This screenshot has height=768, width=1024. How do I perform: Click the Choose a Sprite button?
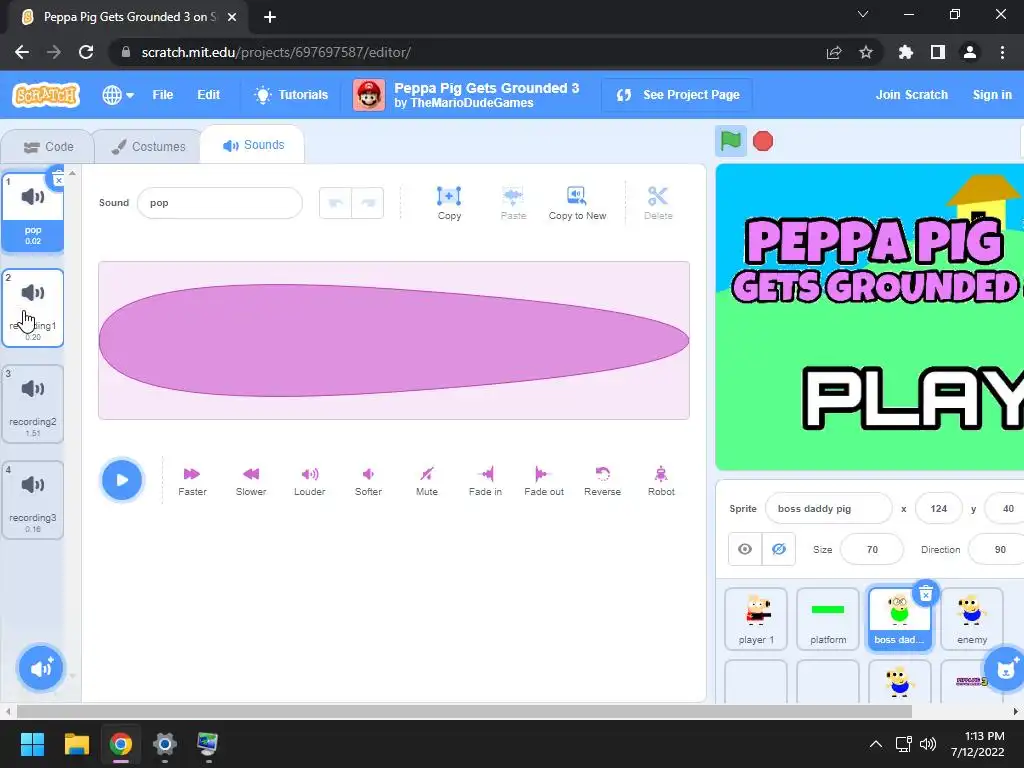[1006, 667]
